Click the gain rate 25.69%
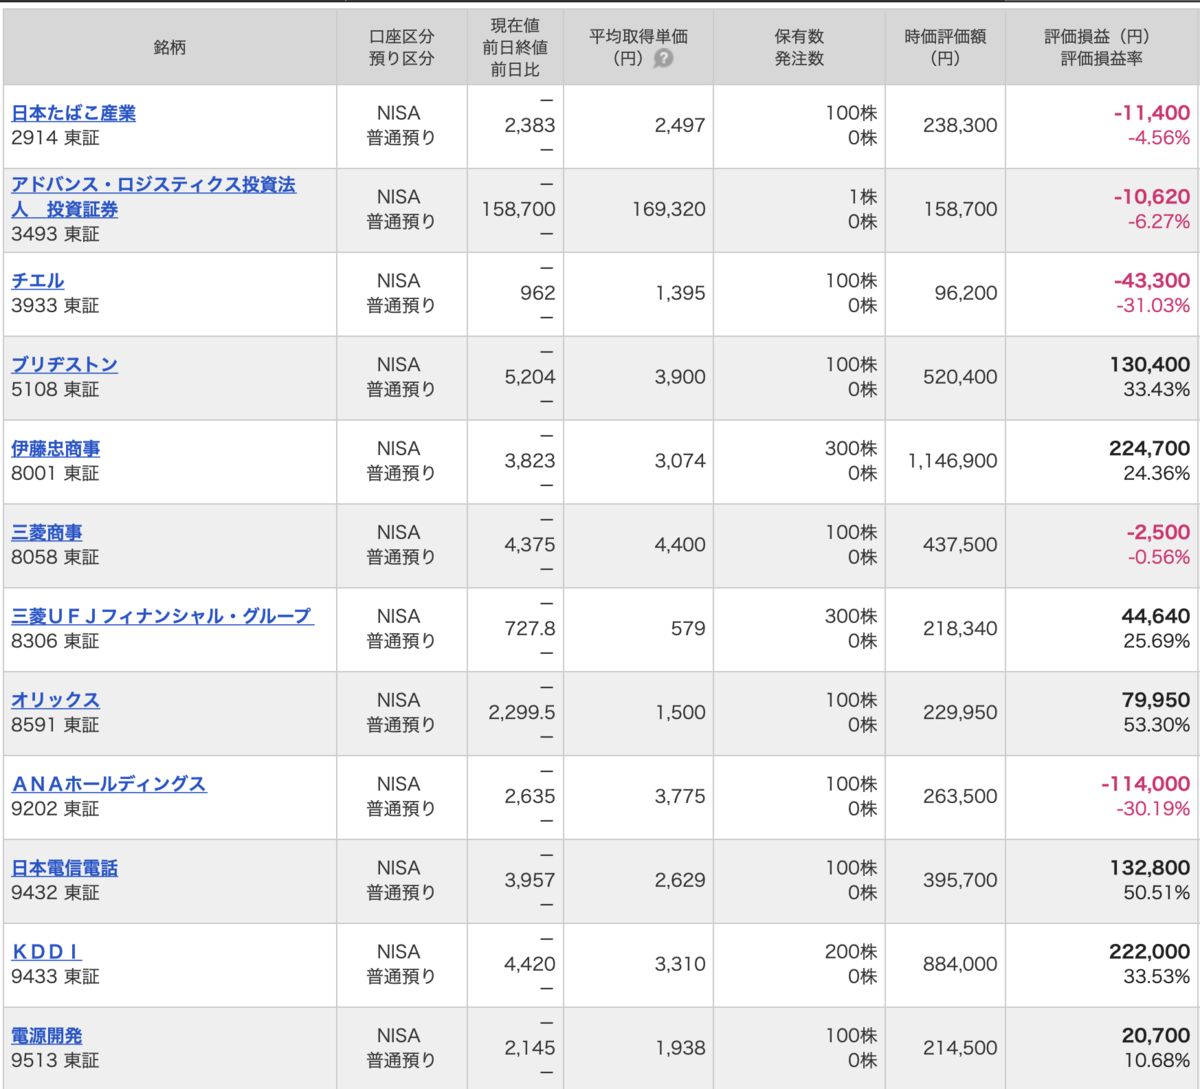 [1157, 641]
